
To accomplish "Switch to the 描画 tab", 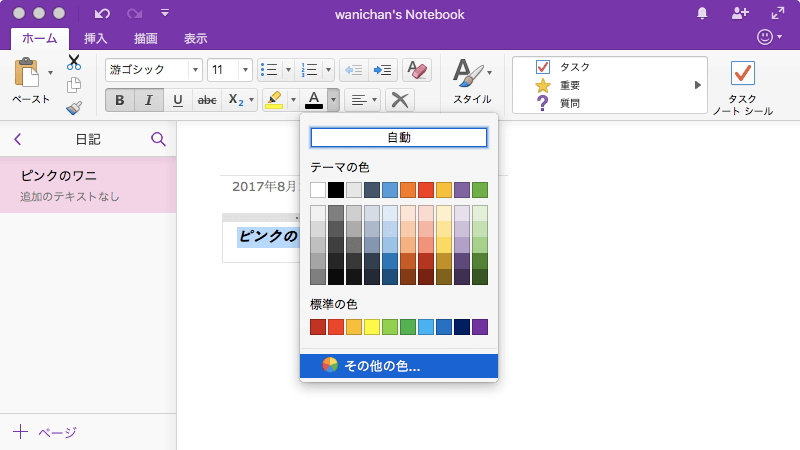I will [x=145, y=38].
